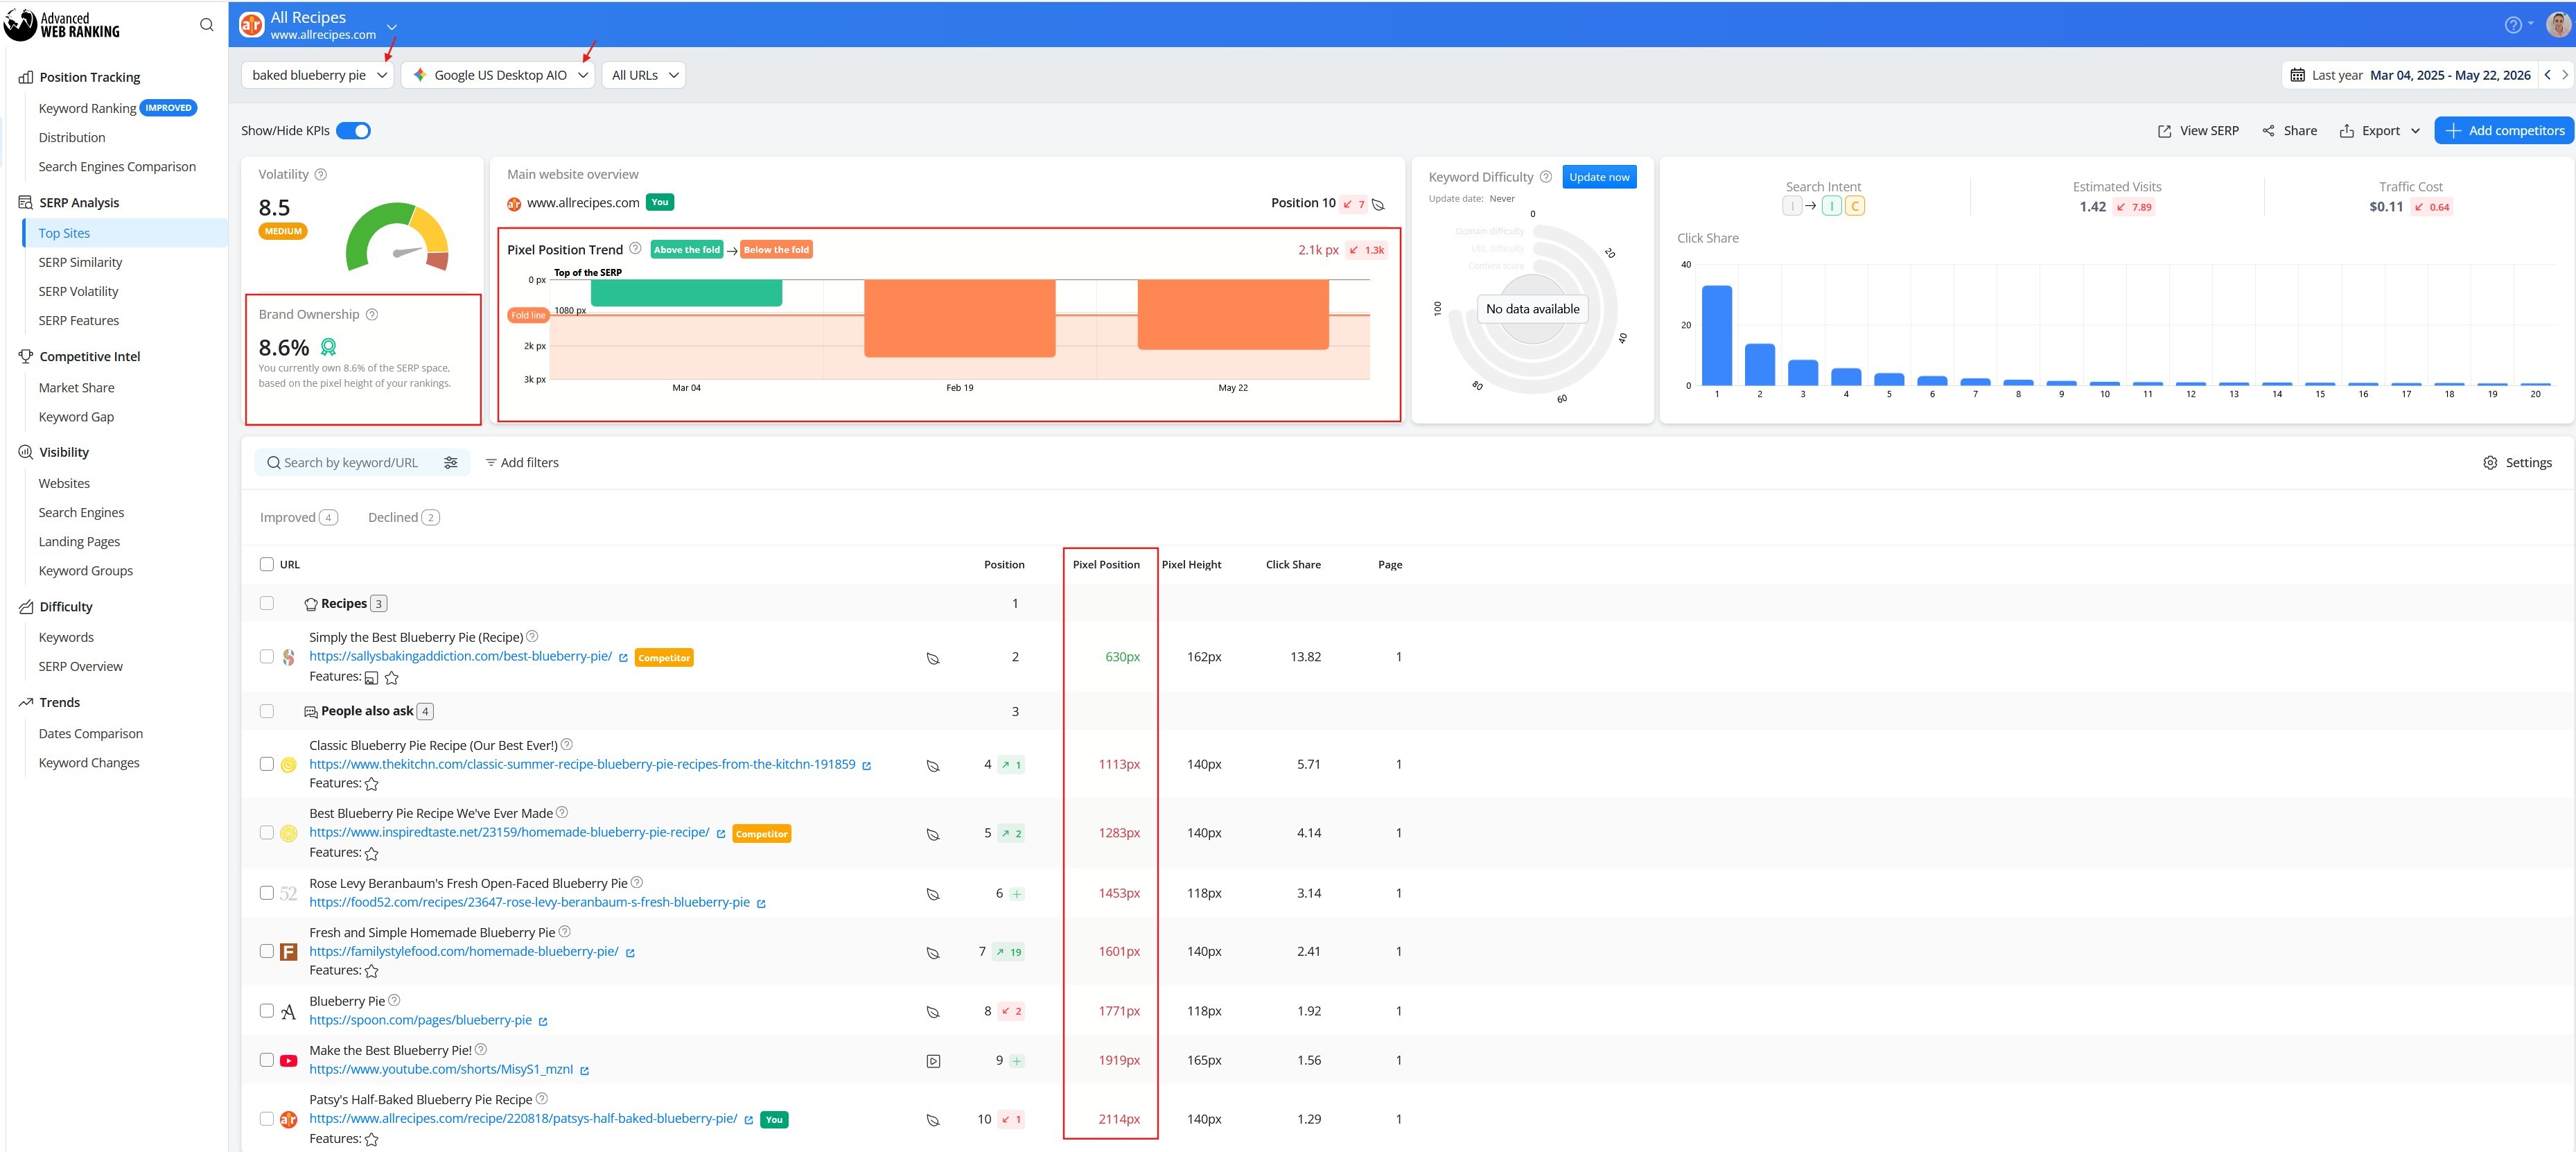Open the help question mark icon in header
The height and width of the screenshot is (1152, 2576).
pyautogui.click(x=2513, y=25)
